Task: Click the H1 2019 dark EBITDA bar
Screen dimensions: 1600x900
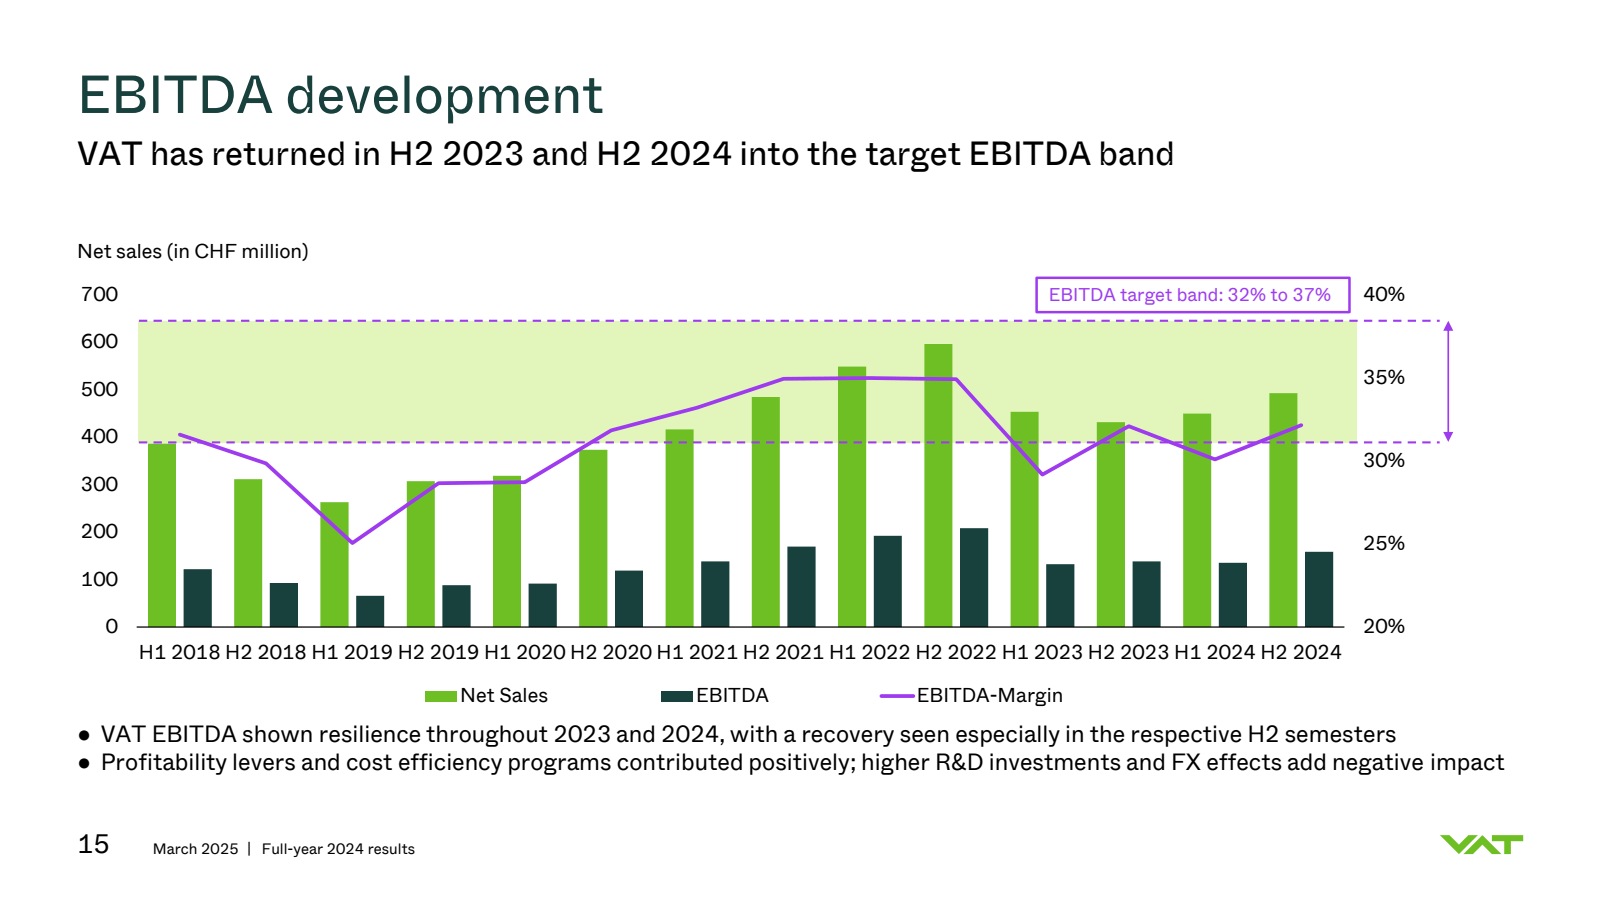Action: (x=370, y=611)
